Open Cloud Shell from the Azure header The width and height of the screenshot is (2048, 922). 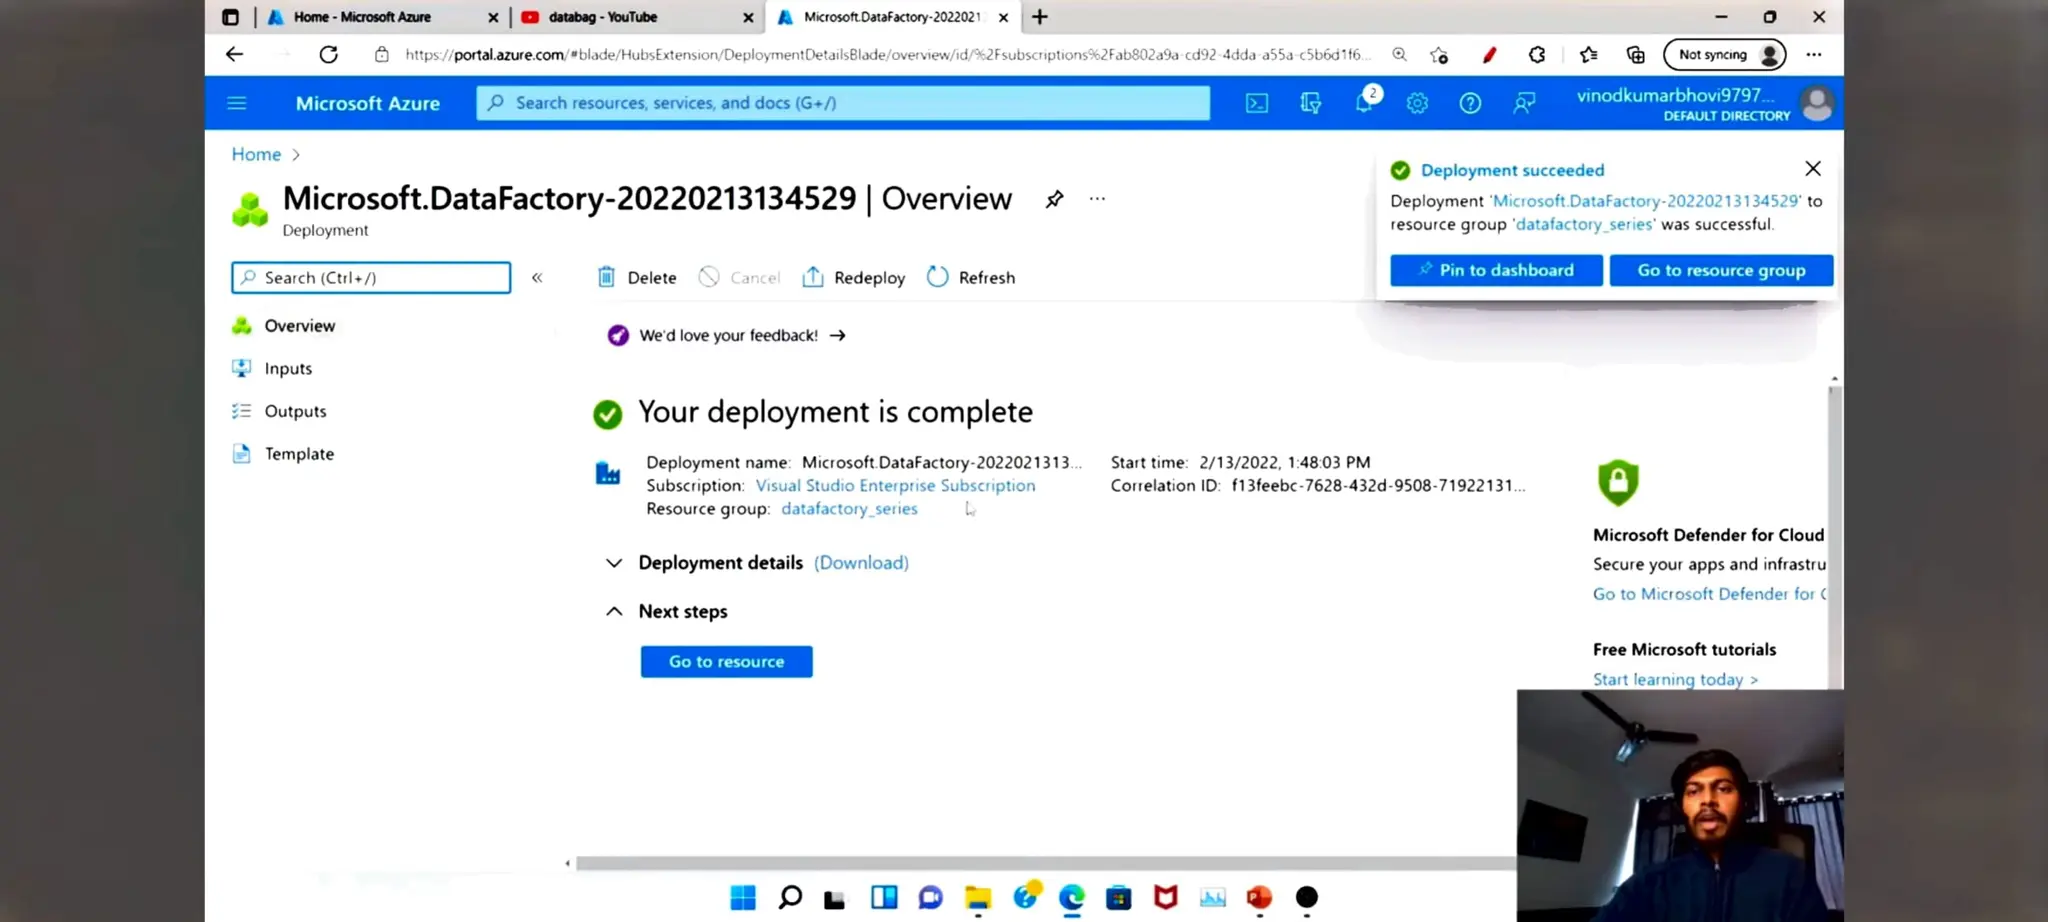tap(1257, 103)
